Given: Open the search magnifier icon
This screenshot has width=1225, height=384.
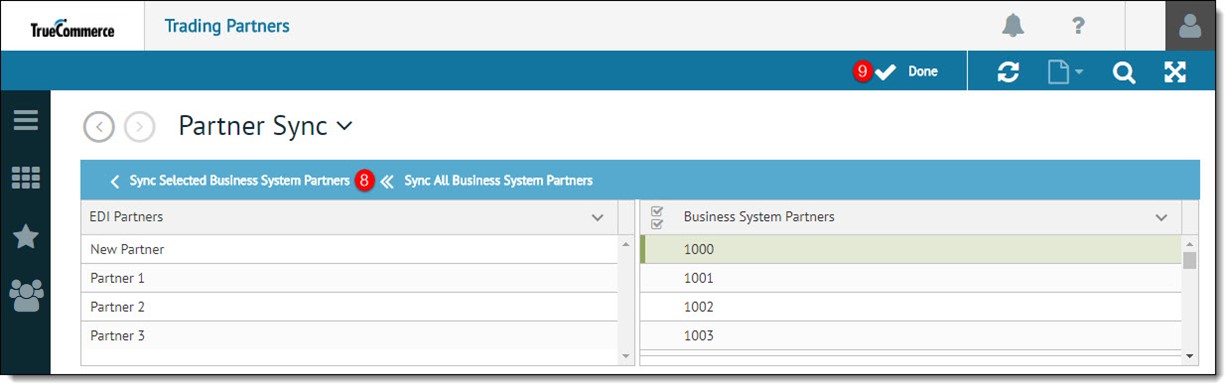Looking at the screenshot, I should 1124,72.
